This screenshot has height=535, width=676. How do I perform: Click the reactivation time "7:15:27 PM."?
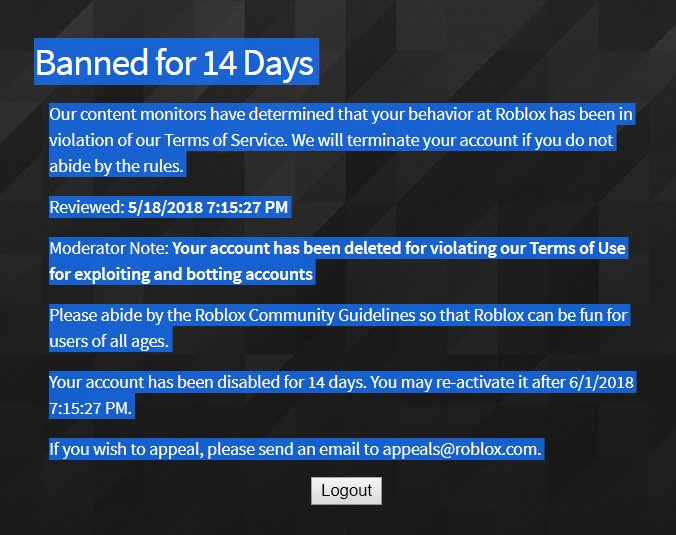90,408
